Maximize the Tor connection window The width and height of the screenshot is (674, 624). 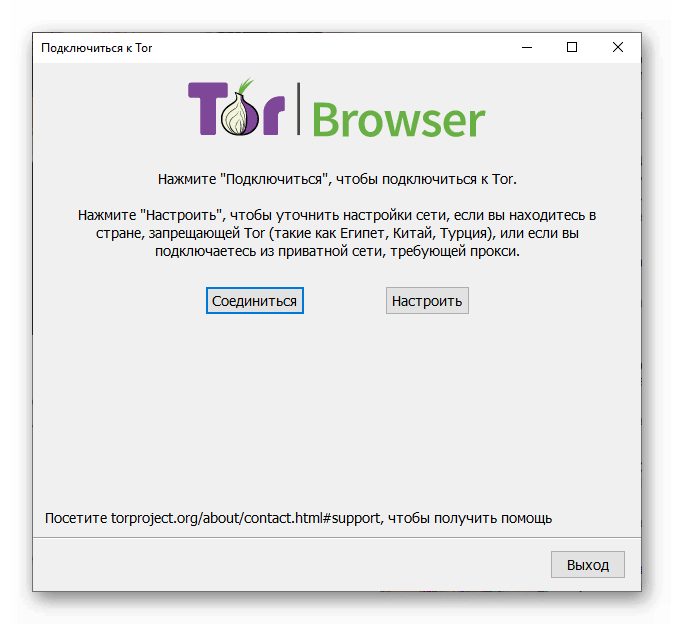point(572,47)
